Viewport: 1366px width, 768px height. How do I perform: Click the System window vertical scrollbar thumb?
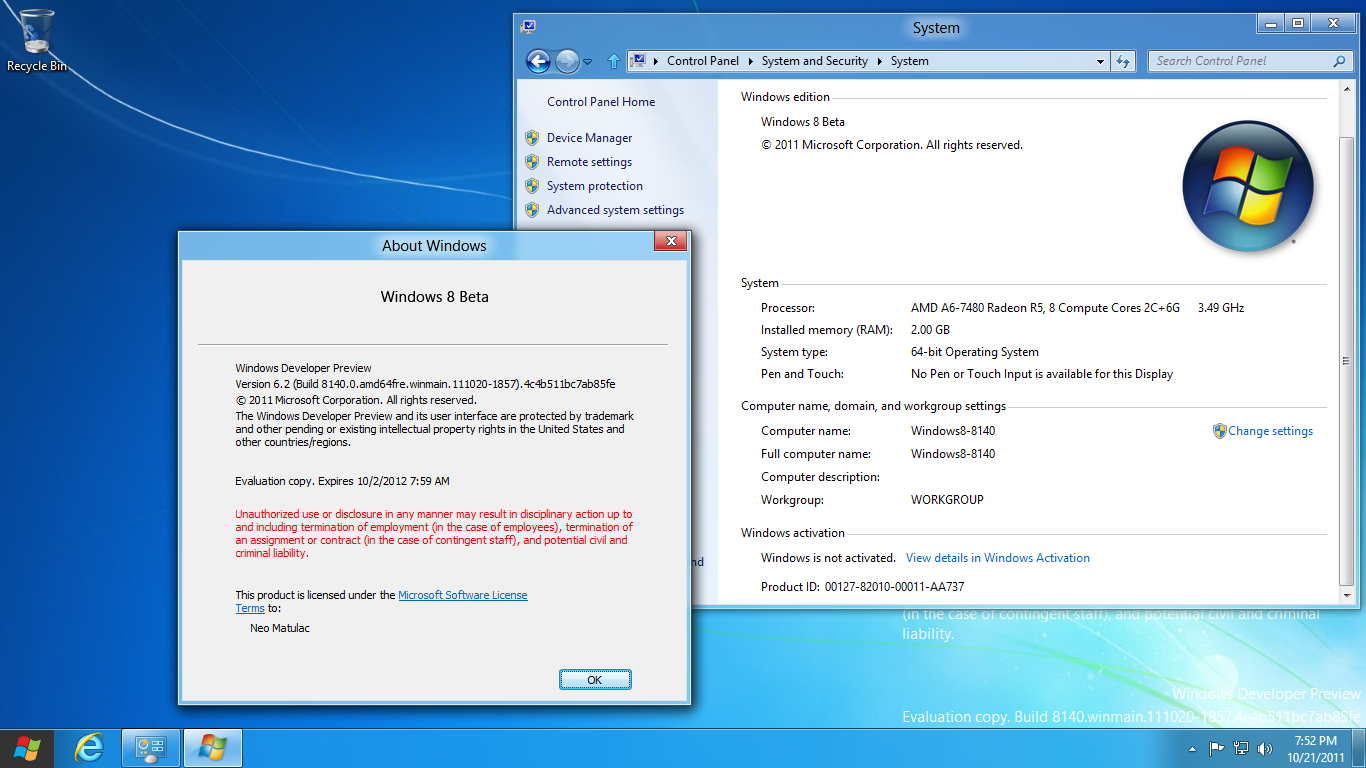[1347, 360]
